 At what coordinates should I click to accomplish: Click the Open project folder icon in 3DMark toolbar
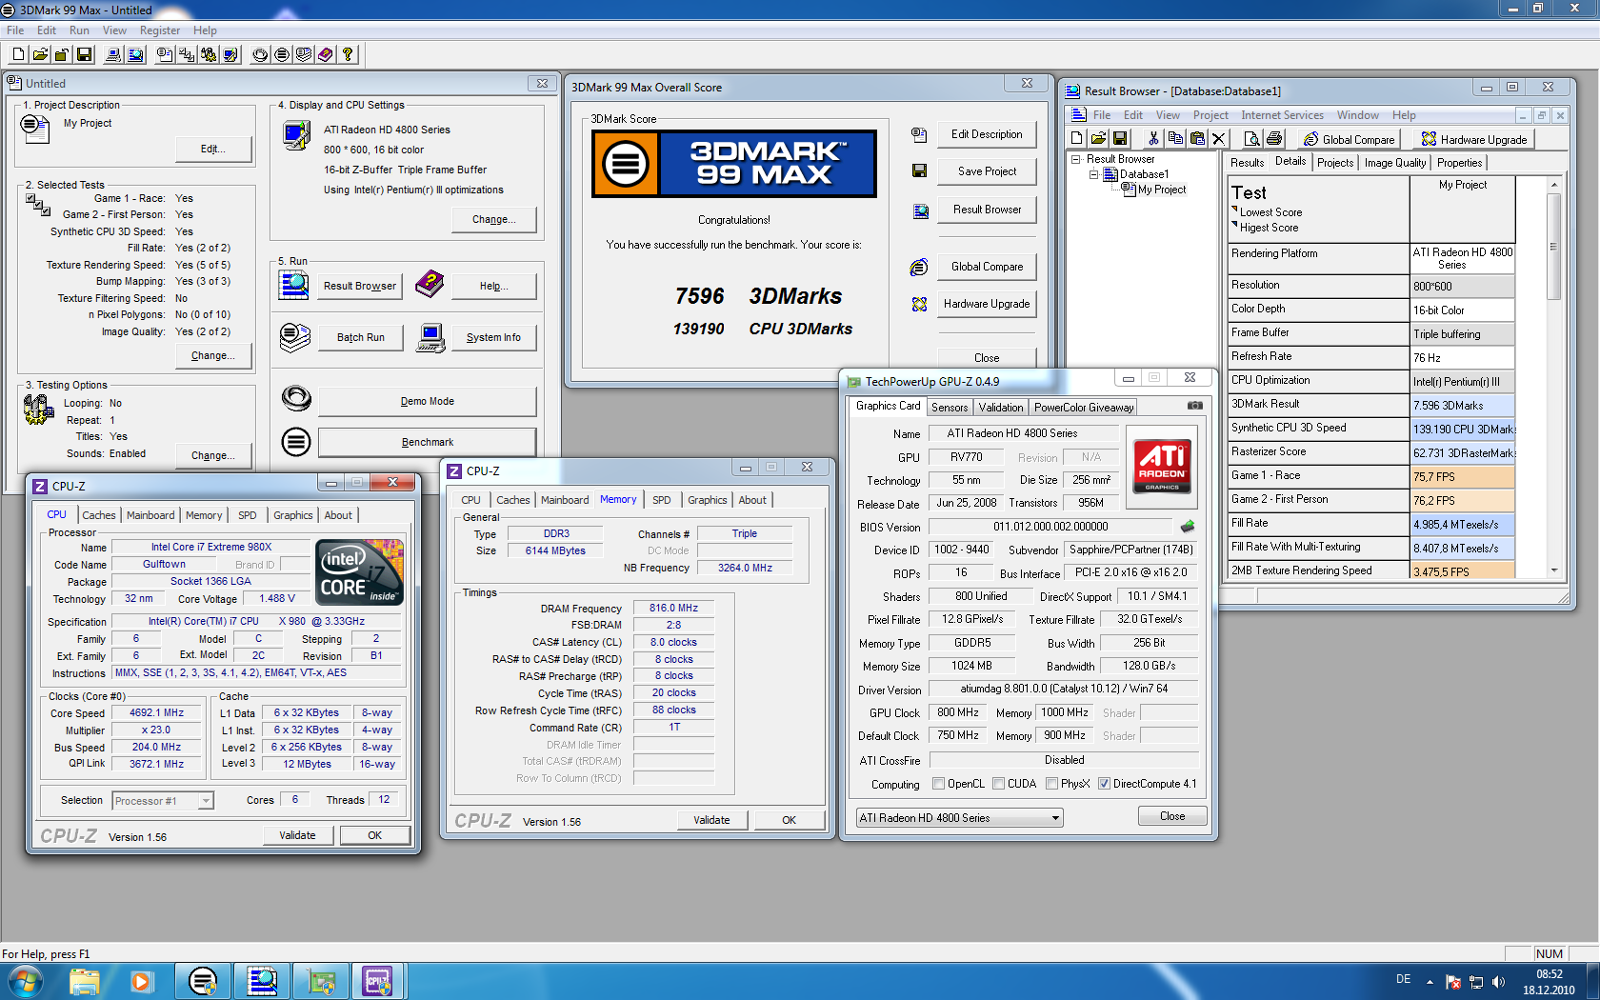40,55
